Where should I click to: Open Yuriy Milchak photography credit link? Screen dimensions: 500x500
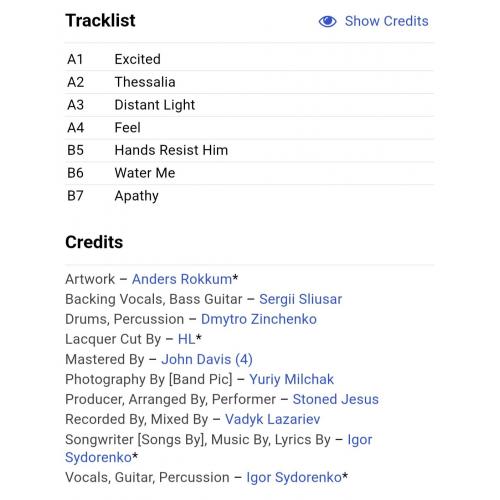[291, 379]
